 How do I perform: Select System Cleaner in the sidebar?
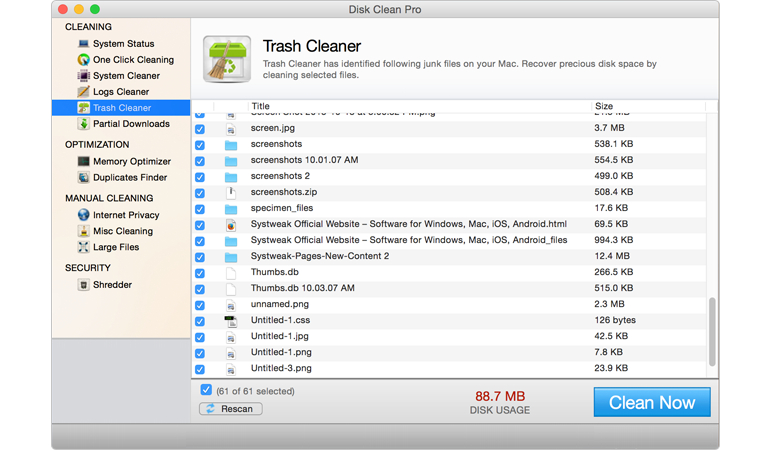click(126, 76)
